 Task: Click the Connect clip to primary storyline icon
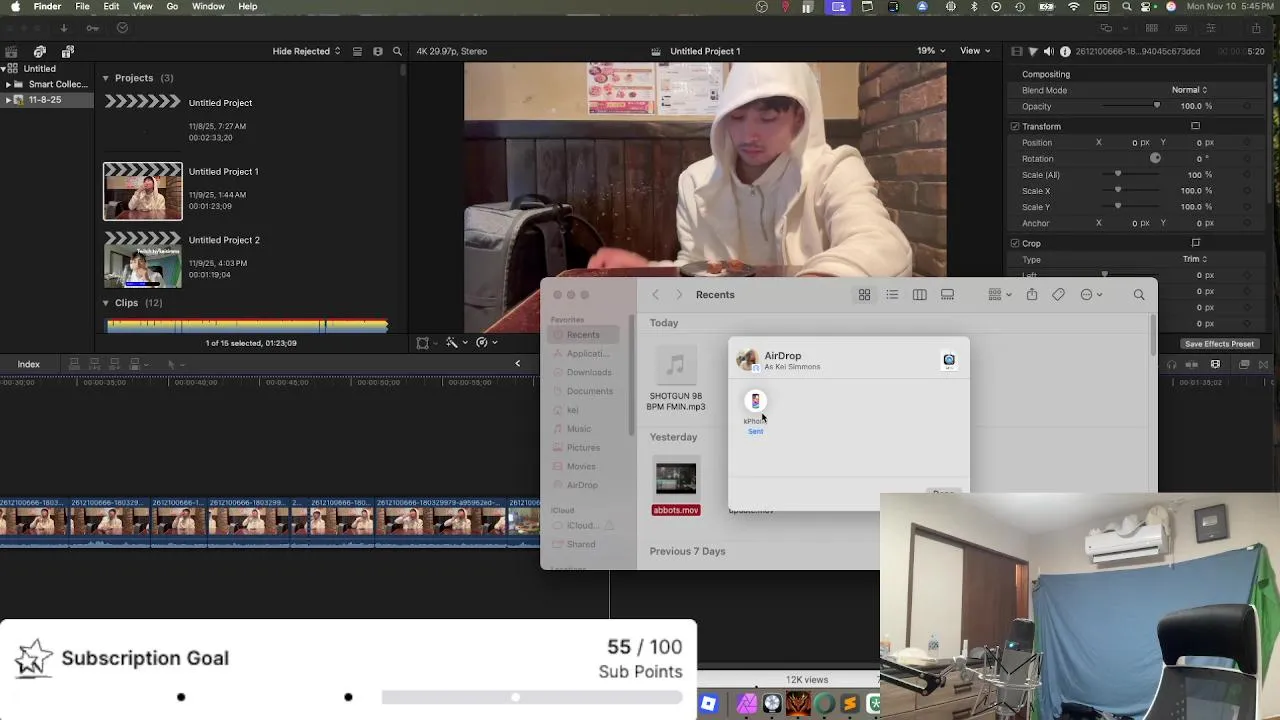(74, 364)
